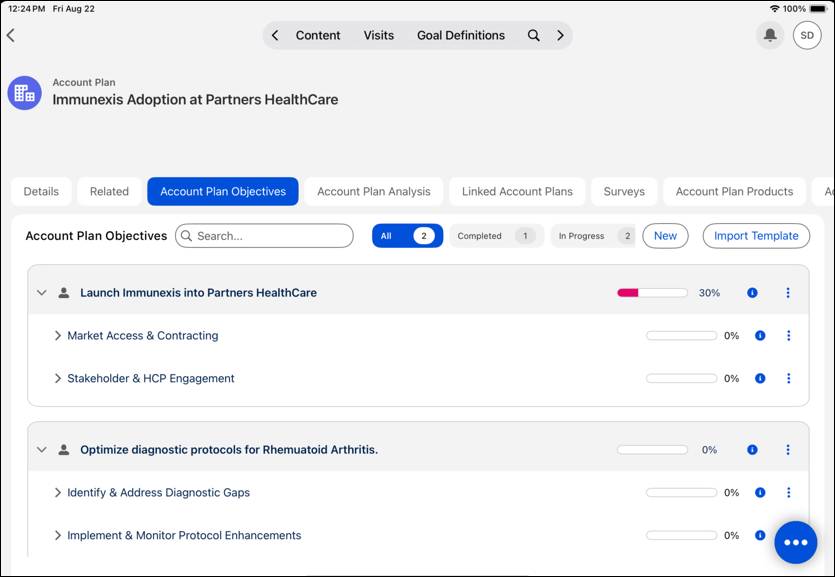Click person icon beside Optimize diagnostic protocols
Viewport: 835px width, 577px height.
click(64, 450)
